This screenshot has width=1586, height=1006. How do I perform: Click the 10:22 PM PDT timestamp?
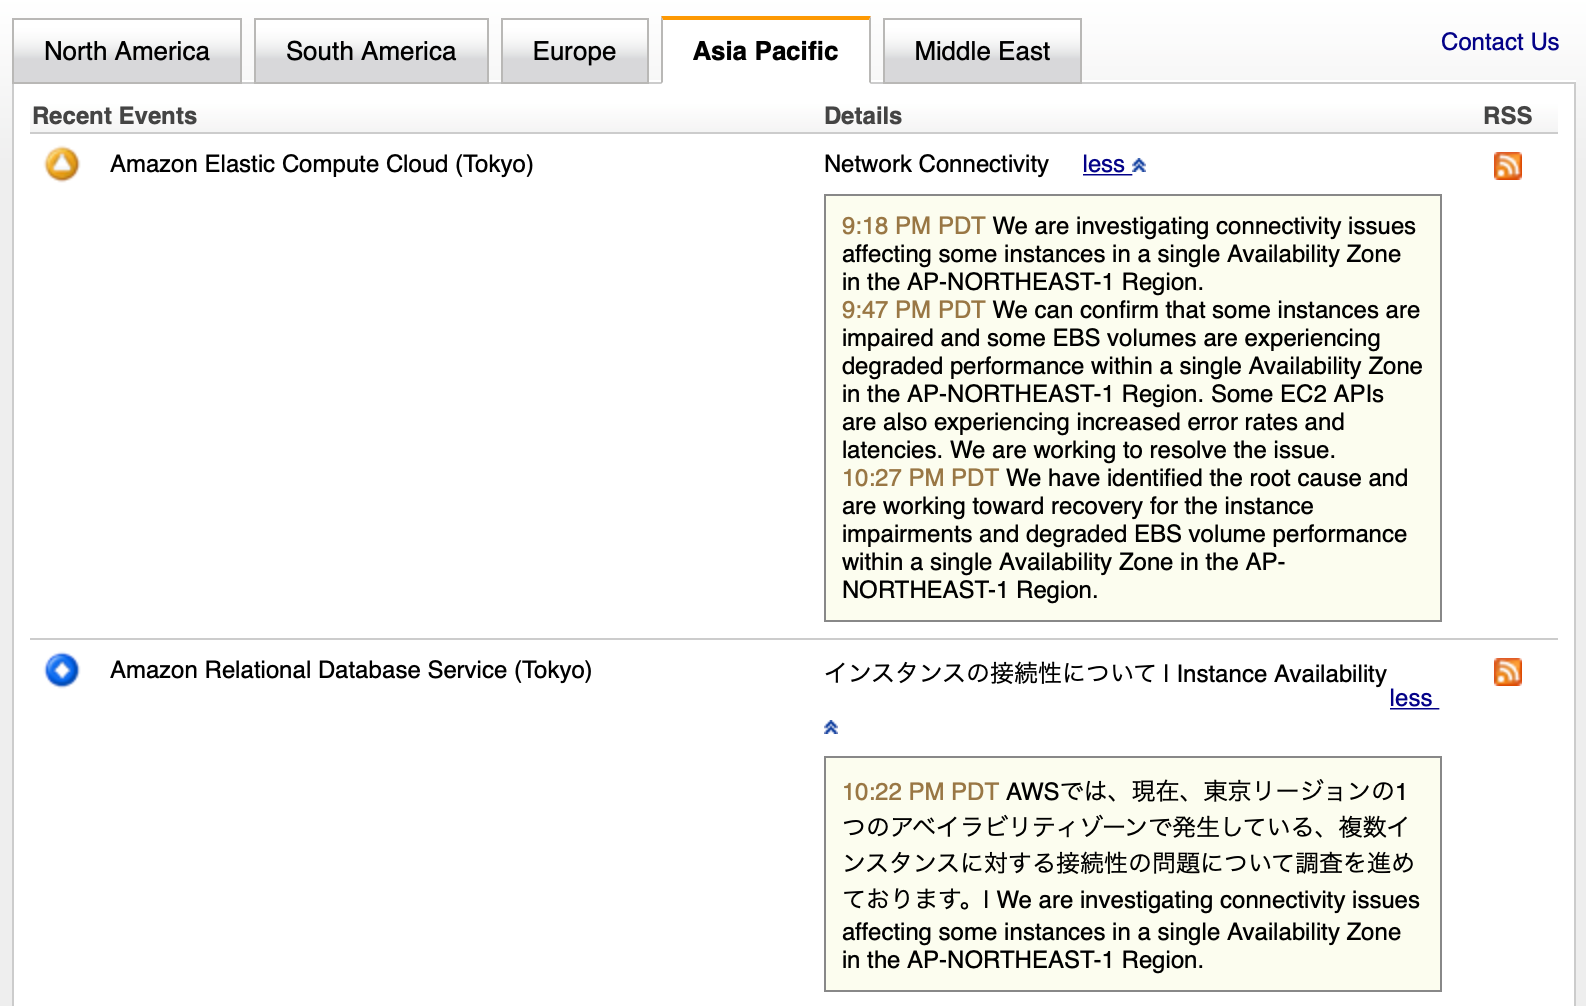[x=920, y=792]
